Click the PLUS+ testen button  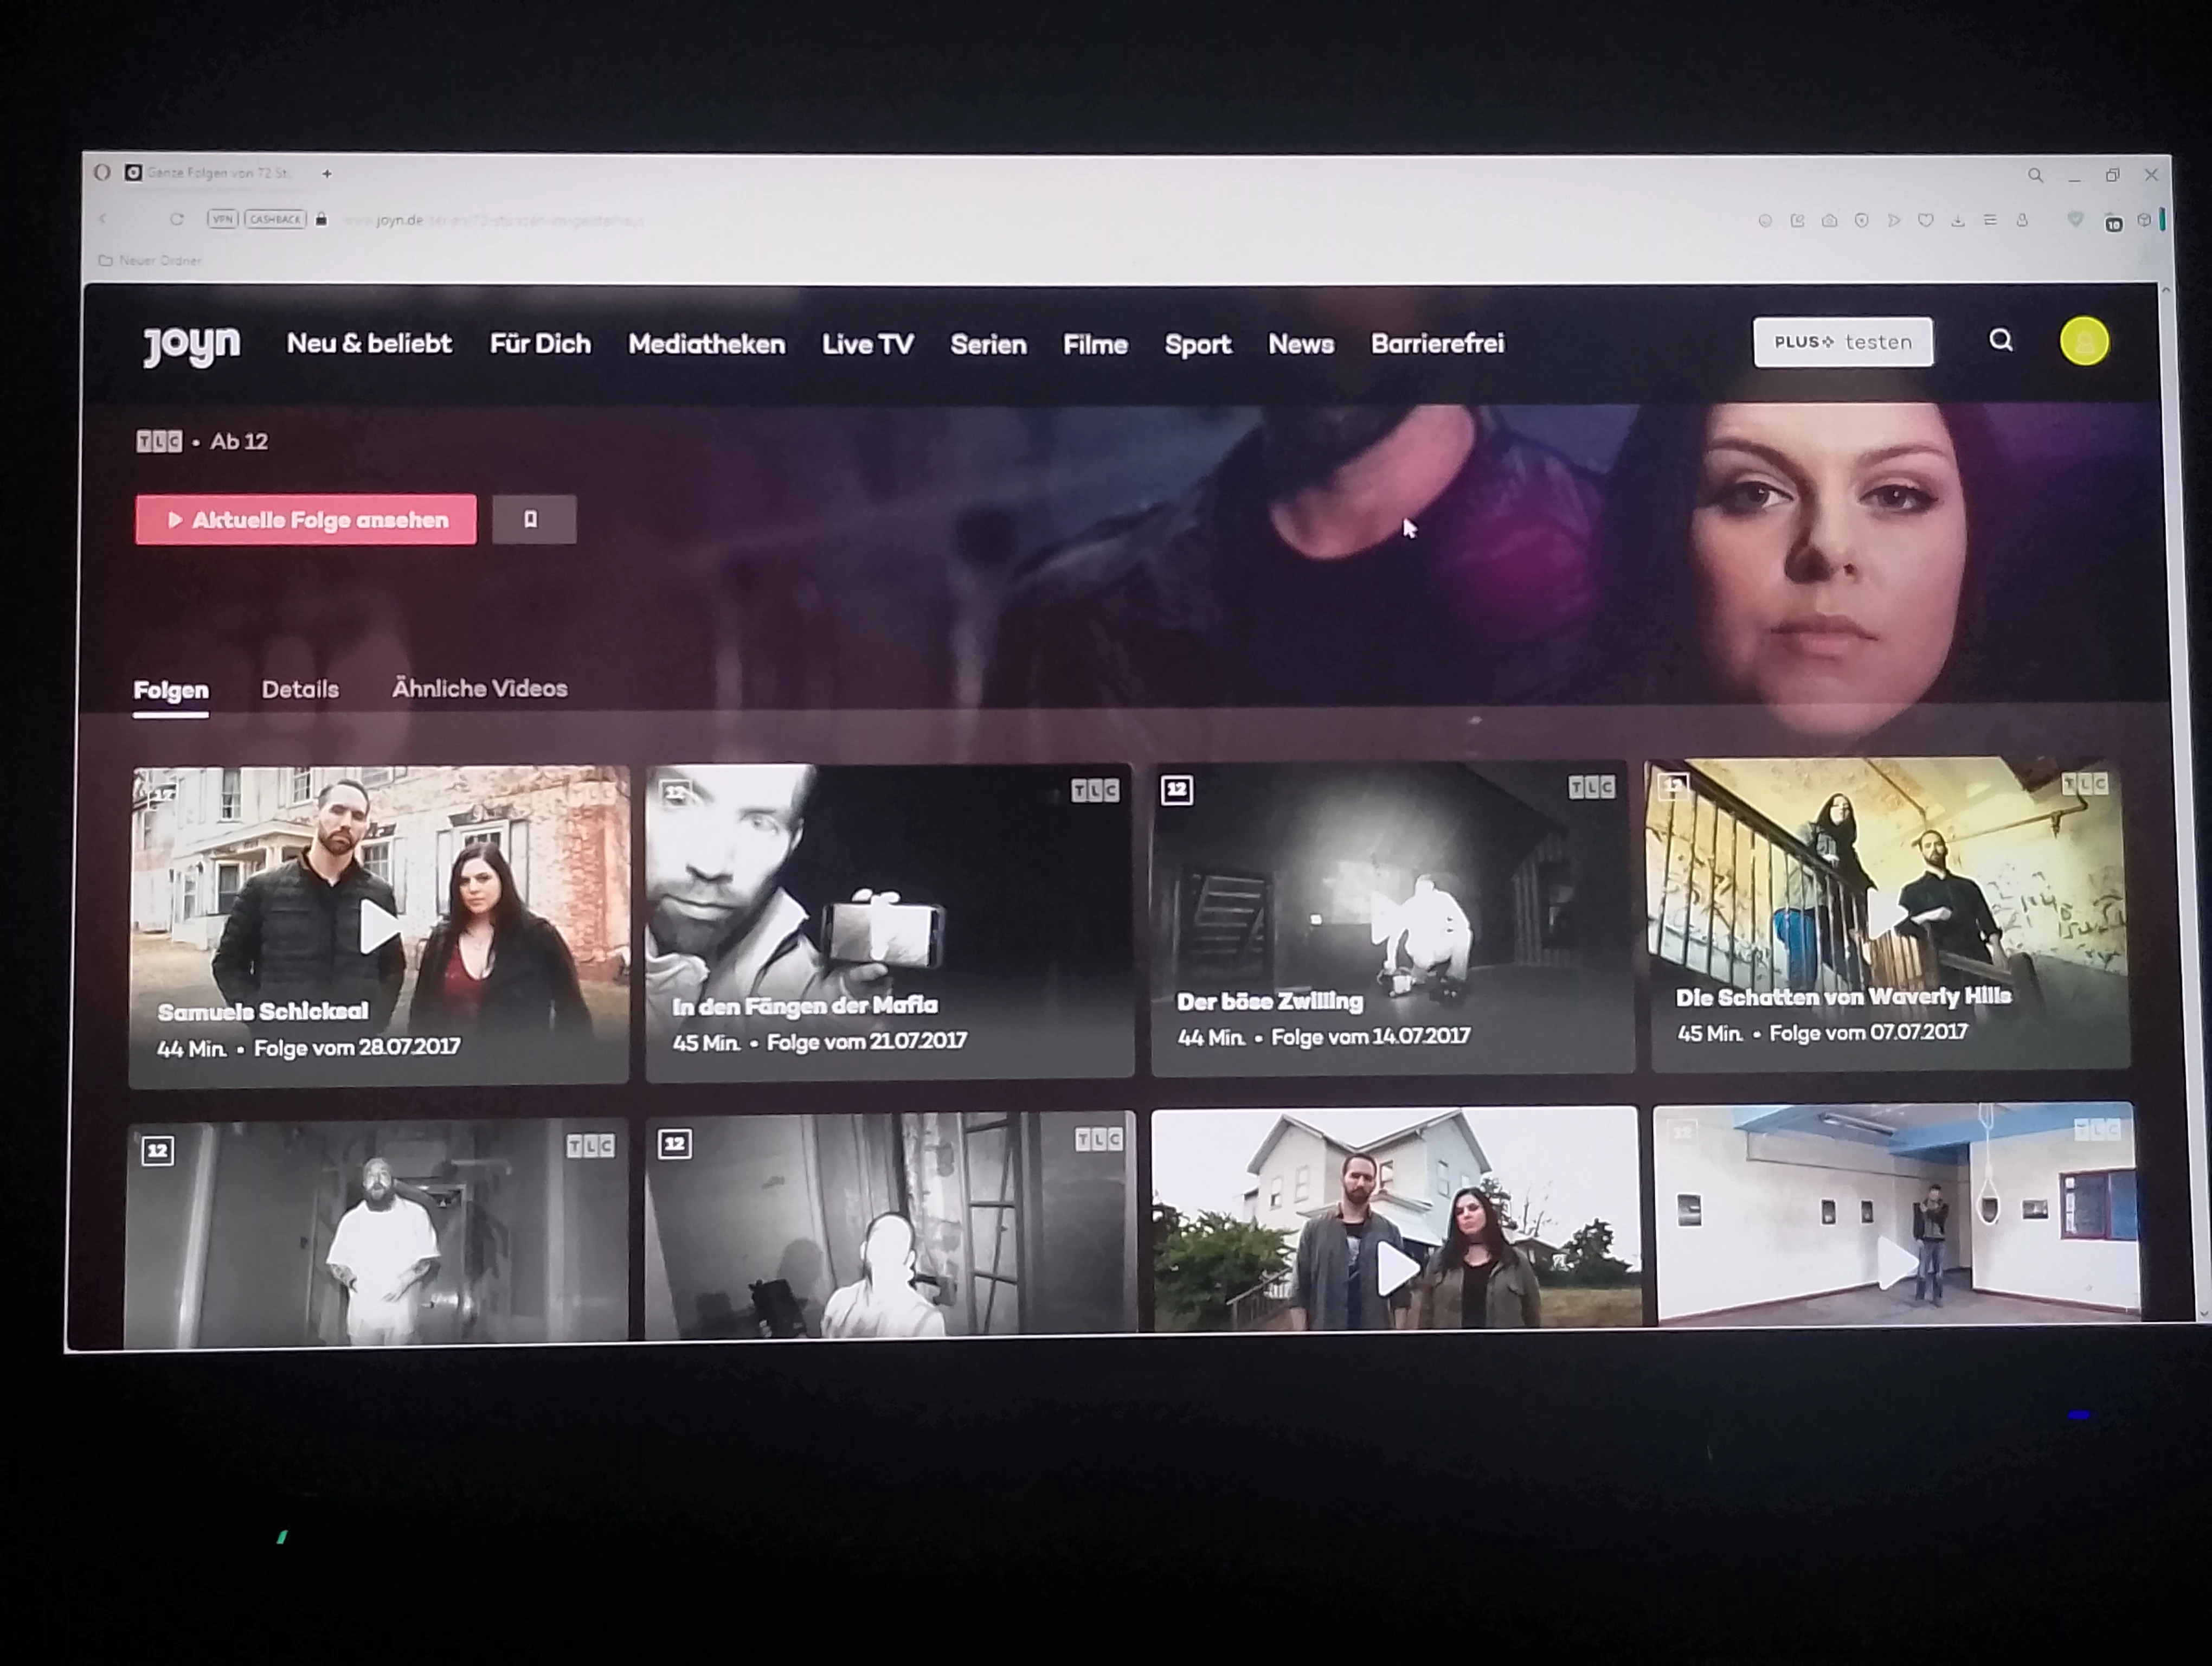[1842, 342]
